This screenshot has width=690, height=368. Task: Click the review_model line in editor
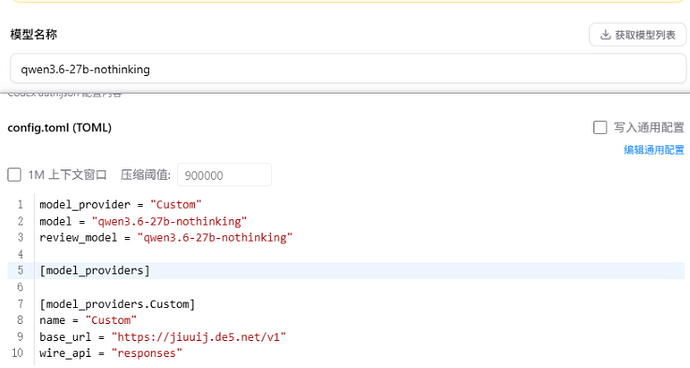point(166,238)
